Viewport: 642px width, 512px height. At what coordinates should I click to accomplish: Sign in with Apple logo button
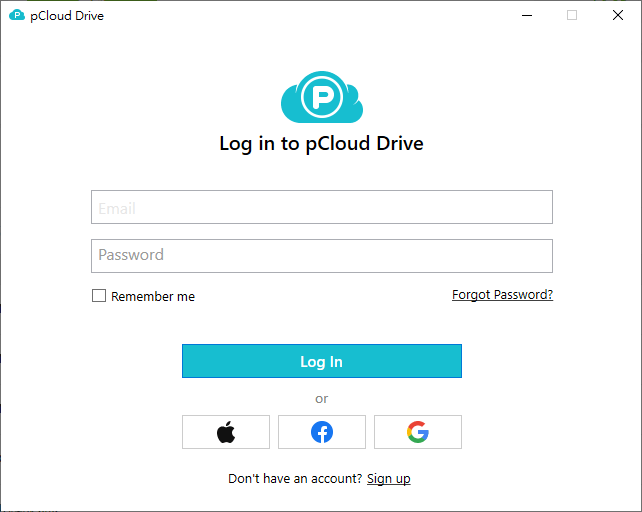(226, 432)
